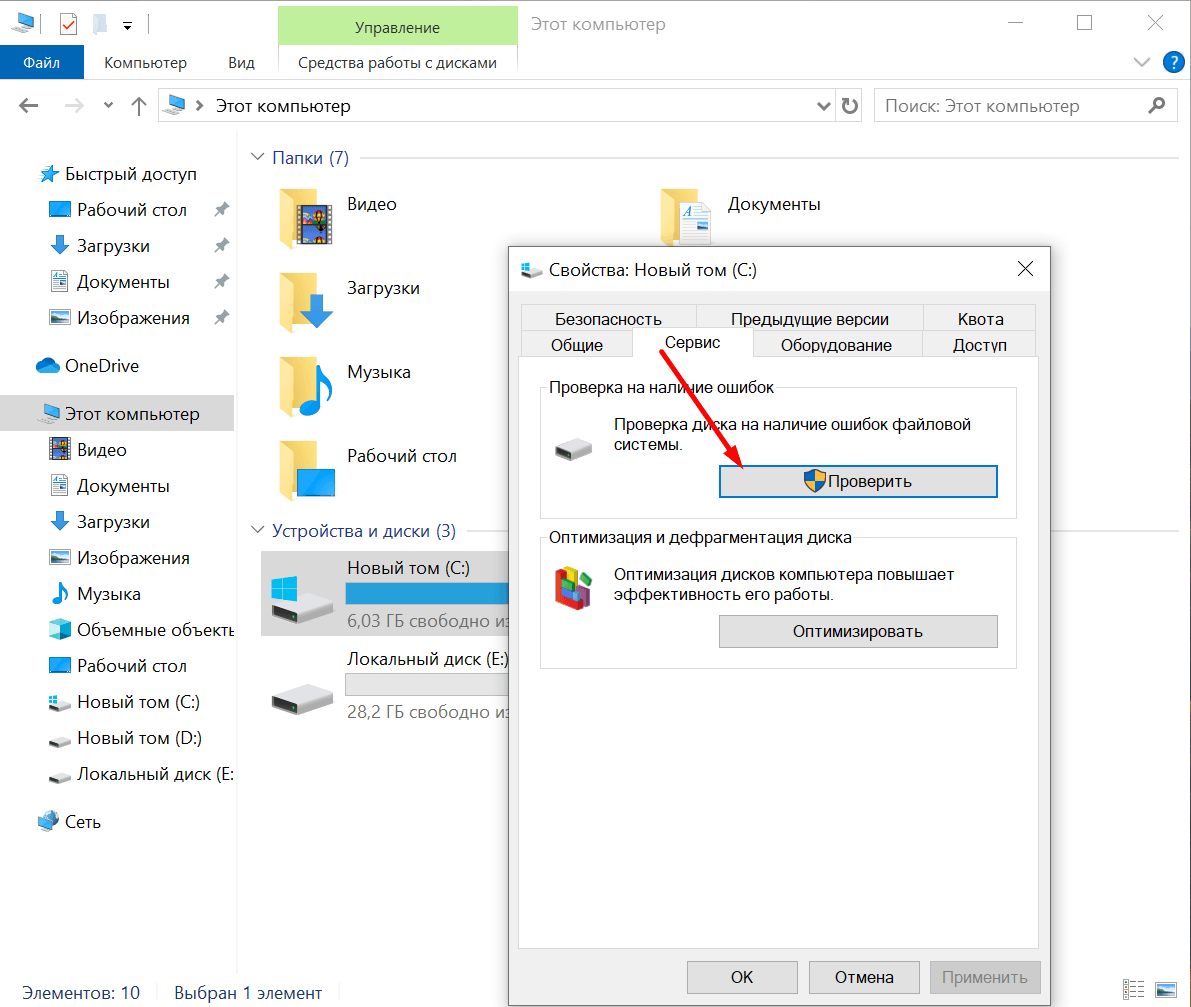Open the Файл menu
Viewport: 1191px width, 1007px height.
[x=42, y=63]
